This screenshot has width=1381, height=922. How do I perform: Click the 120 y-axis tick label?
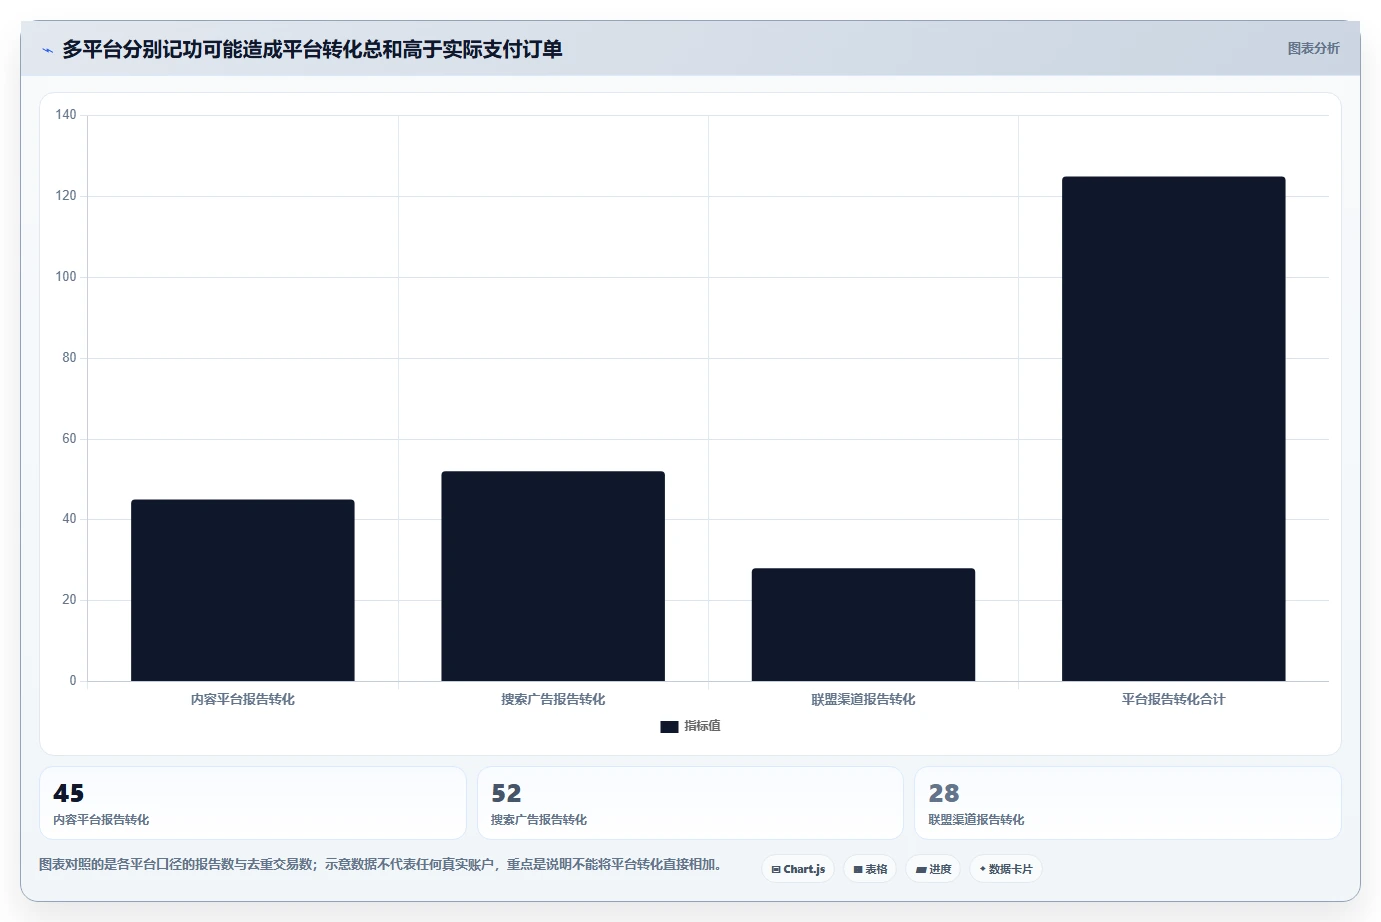tap(66, 196)
